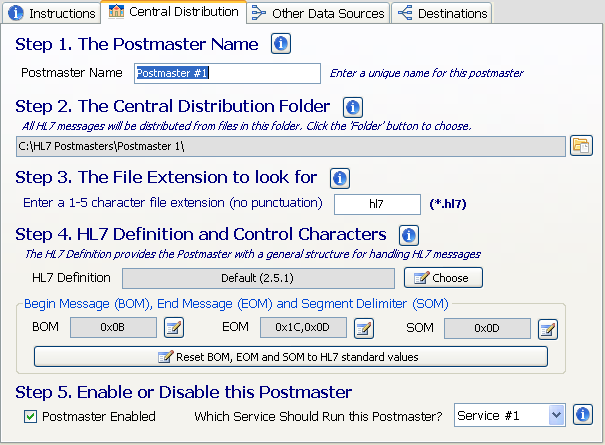Viewport: 605px width, 445px height.
Task: Click the file extension input field
Action: tap(376, 203)
